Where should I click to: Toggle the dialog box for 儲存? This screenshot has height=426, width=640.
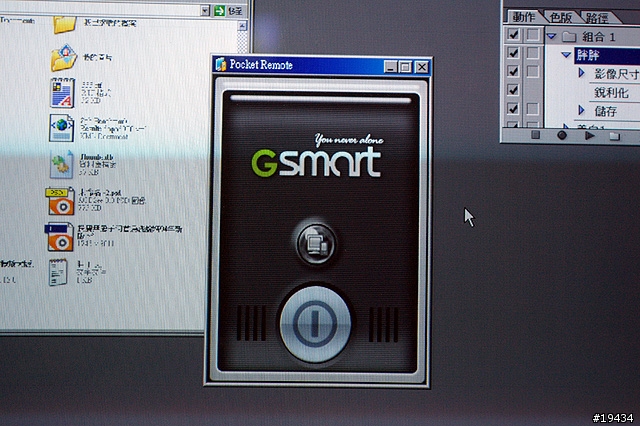pyautogui.click(x=533, y=109)
